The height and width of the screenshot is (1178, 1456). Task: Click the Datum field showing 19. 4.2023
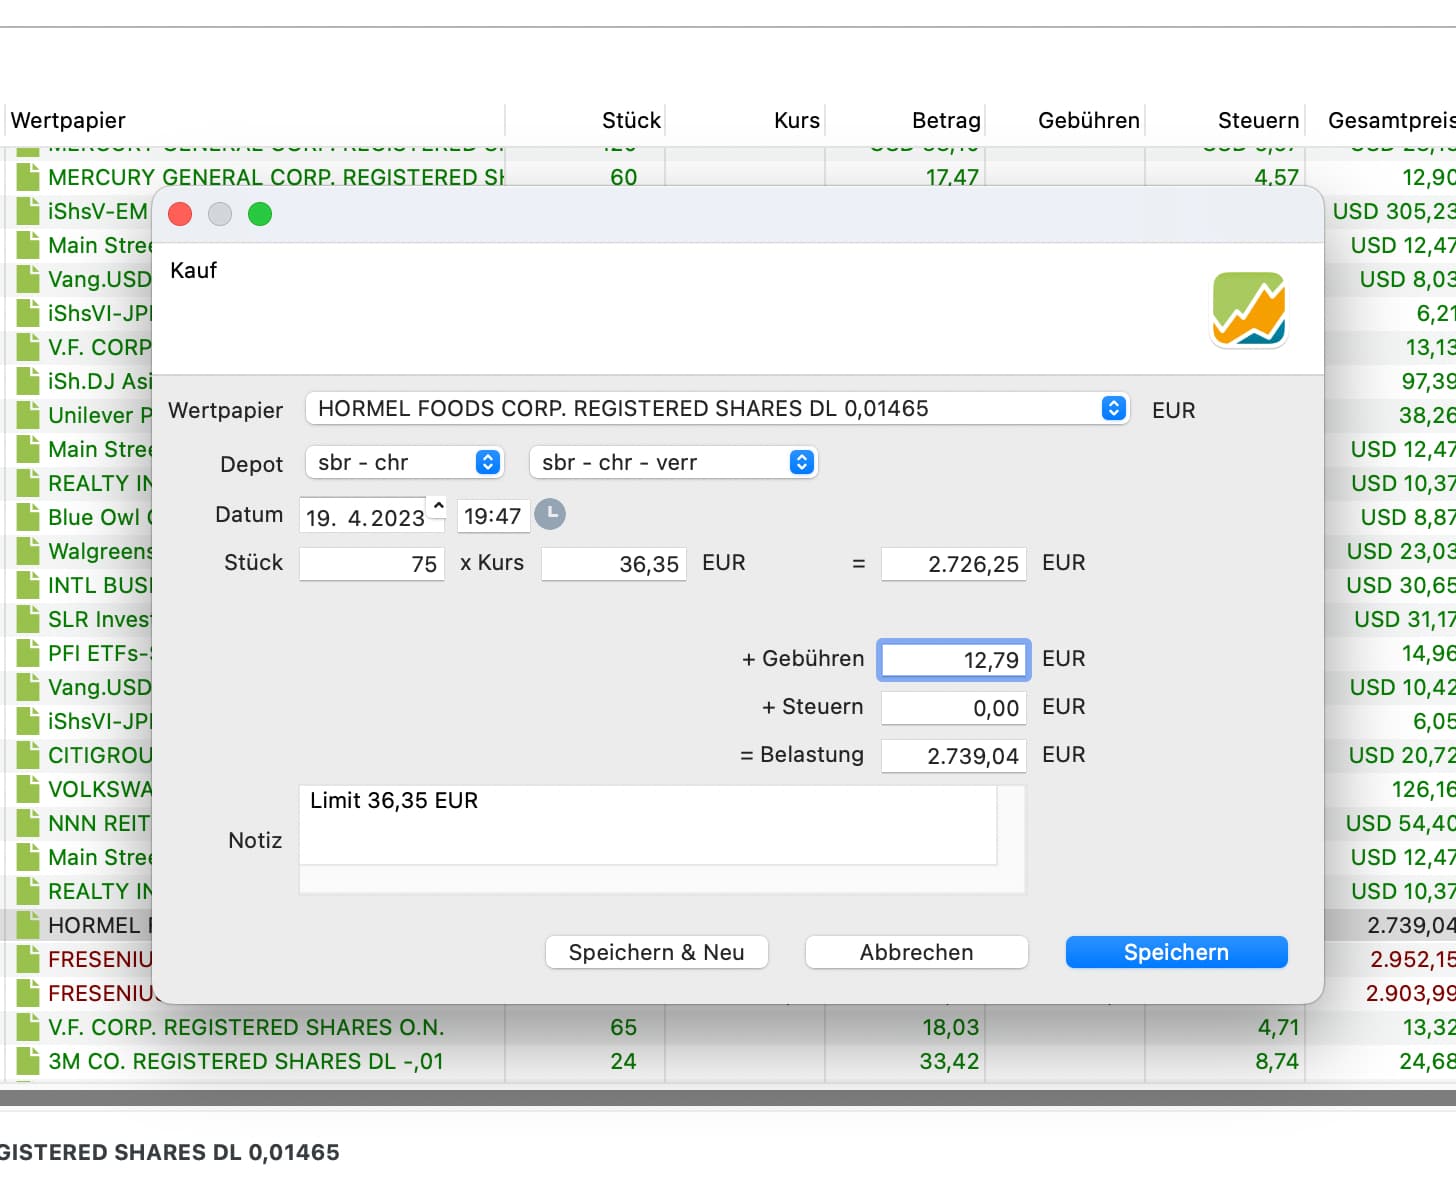[x=366, y=517]
